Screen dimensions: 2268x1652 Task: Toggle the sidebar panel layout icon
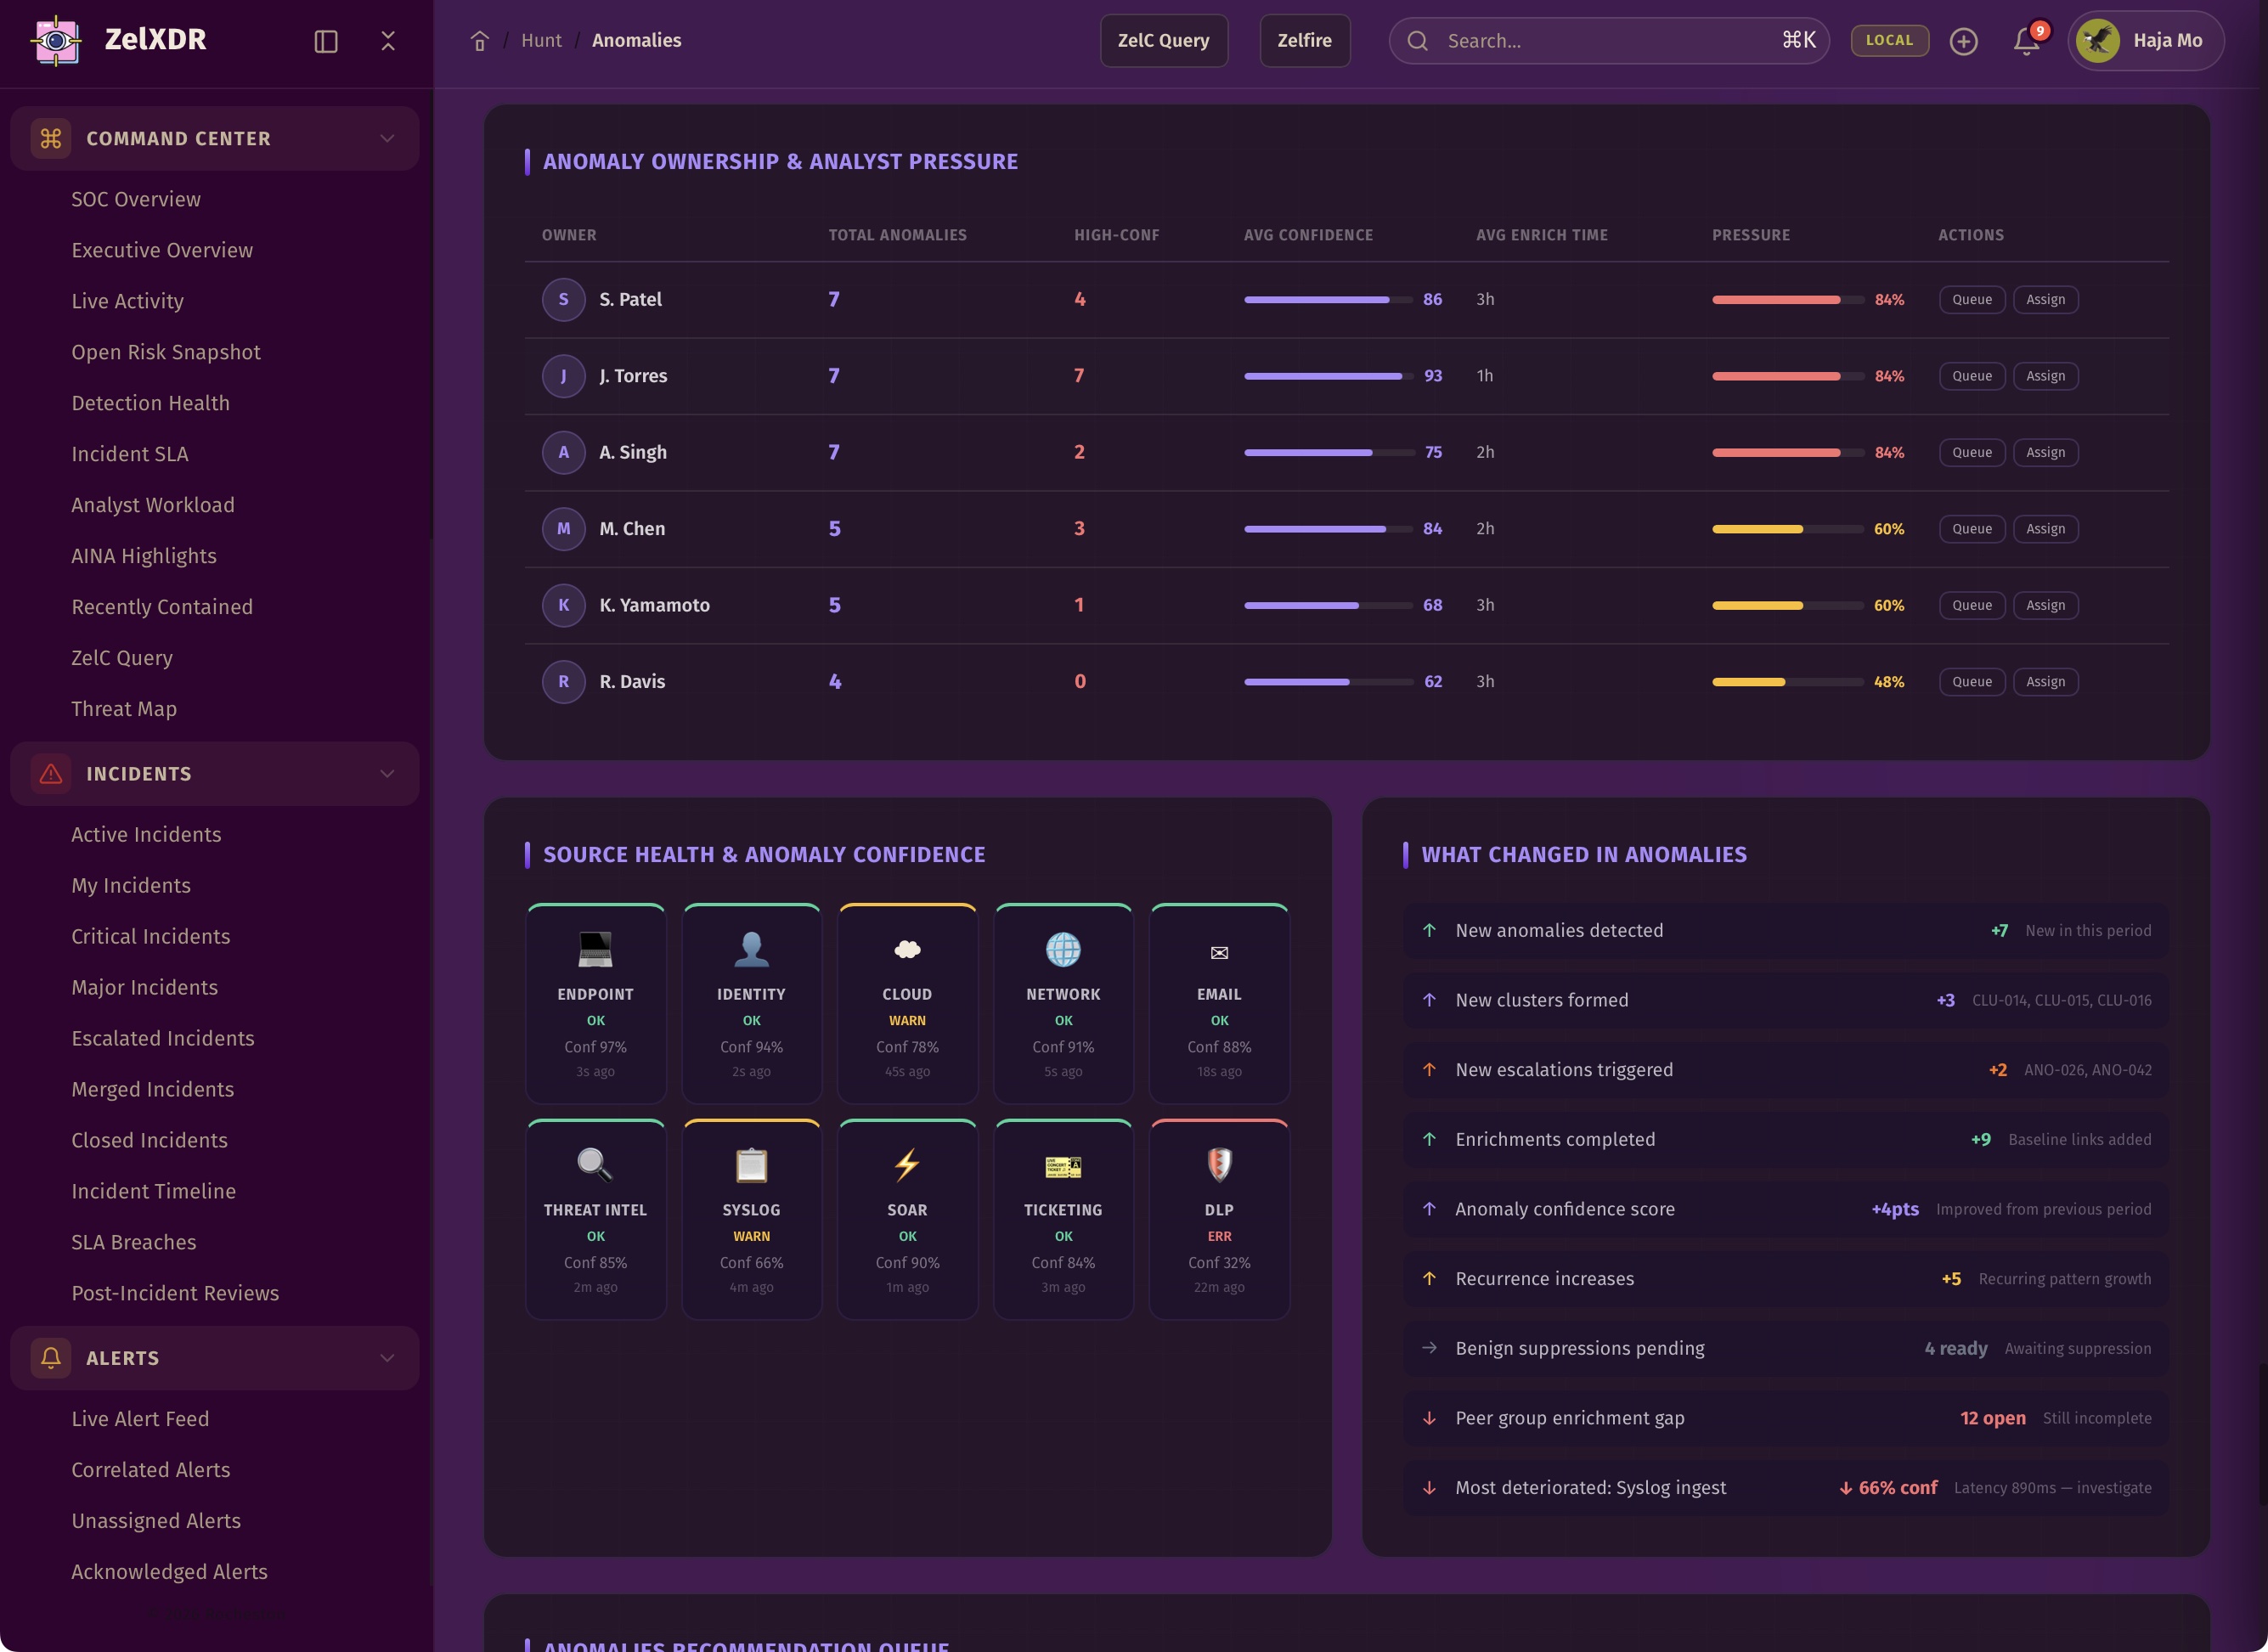coord(326,41)
